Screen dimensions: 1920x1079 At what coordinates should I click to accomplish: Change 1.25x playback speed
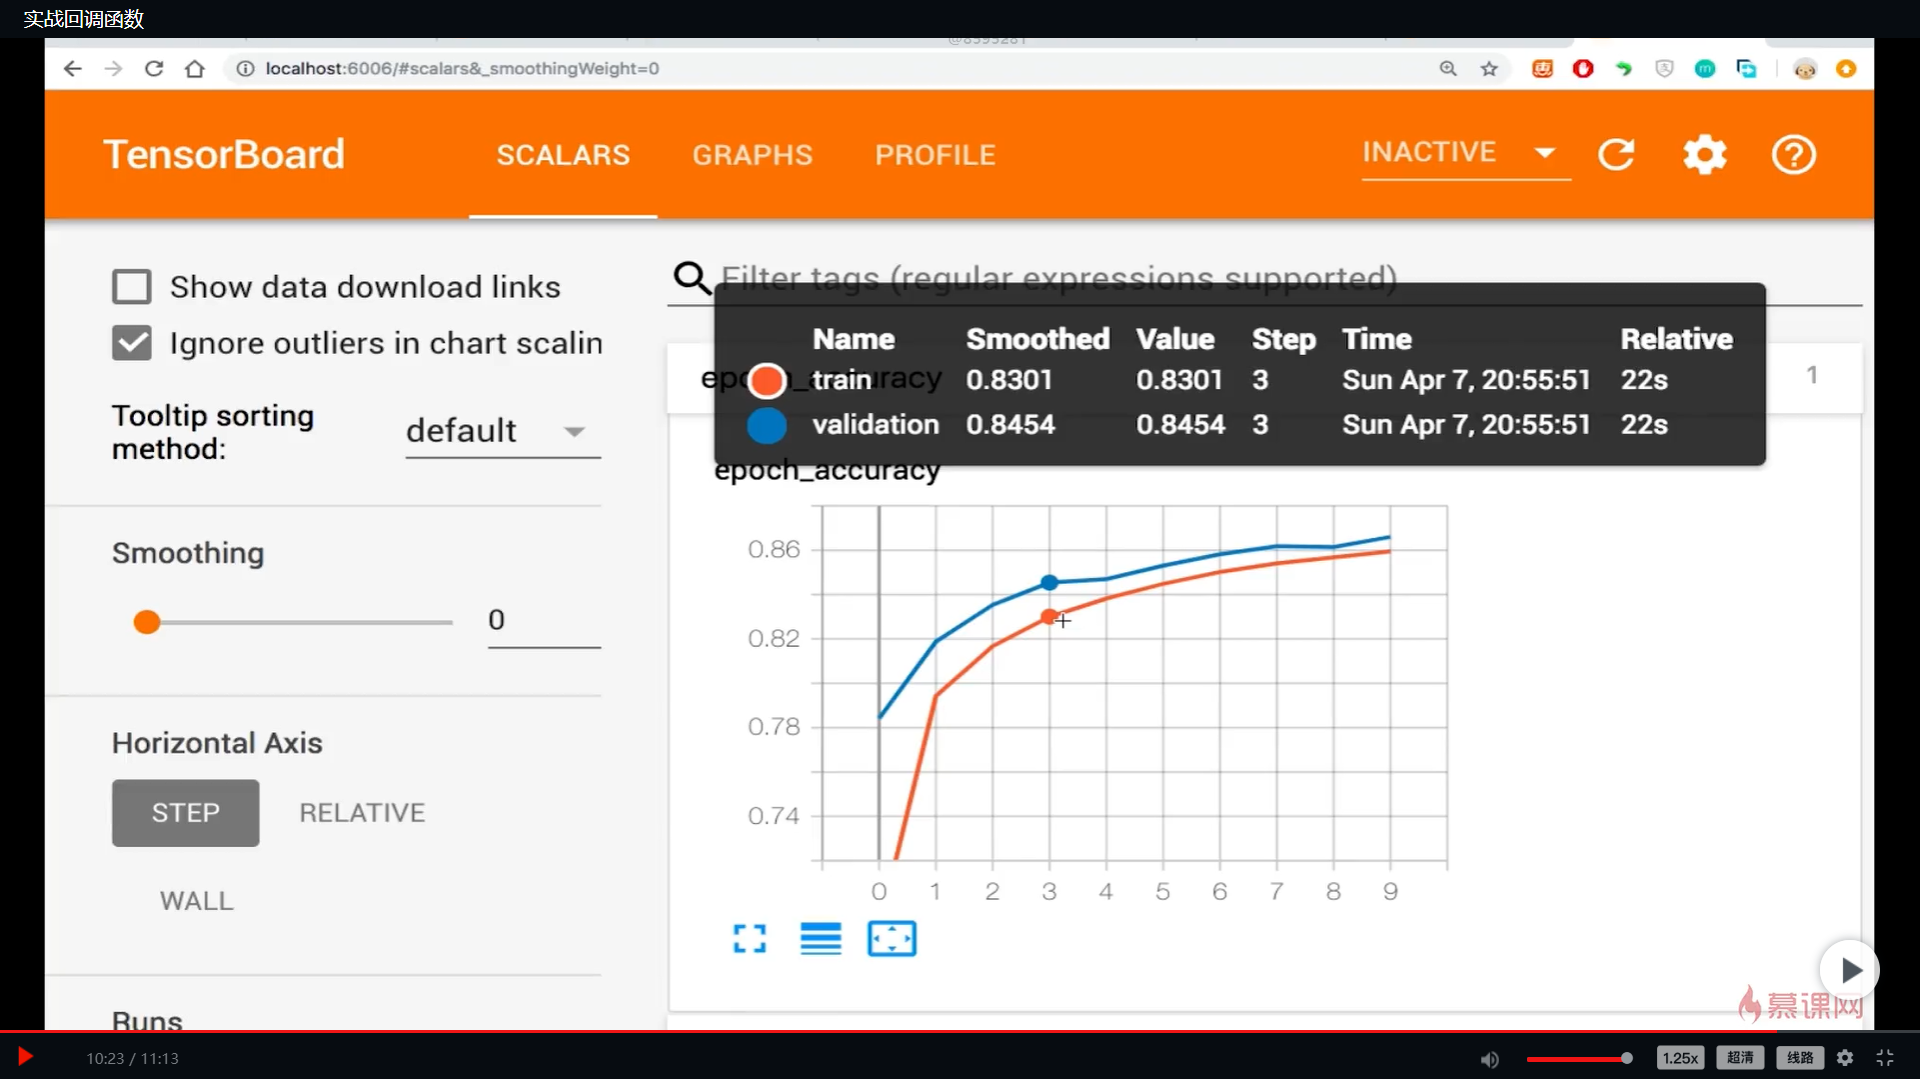[x=1680, y=1058]
